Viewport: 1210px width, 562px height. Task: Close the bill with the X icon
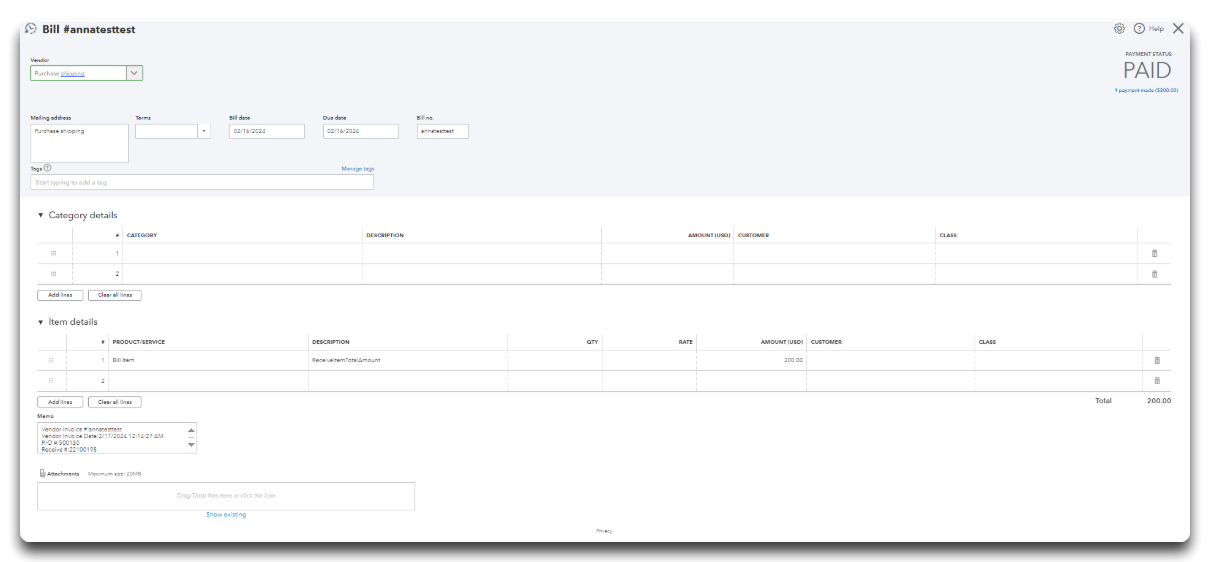point(1178,29)
